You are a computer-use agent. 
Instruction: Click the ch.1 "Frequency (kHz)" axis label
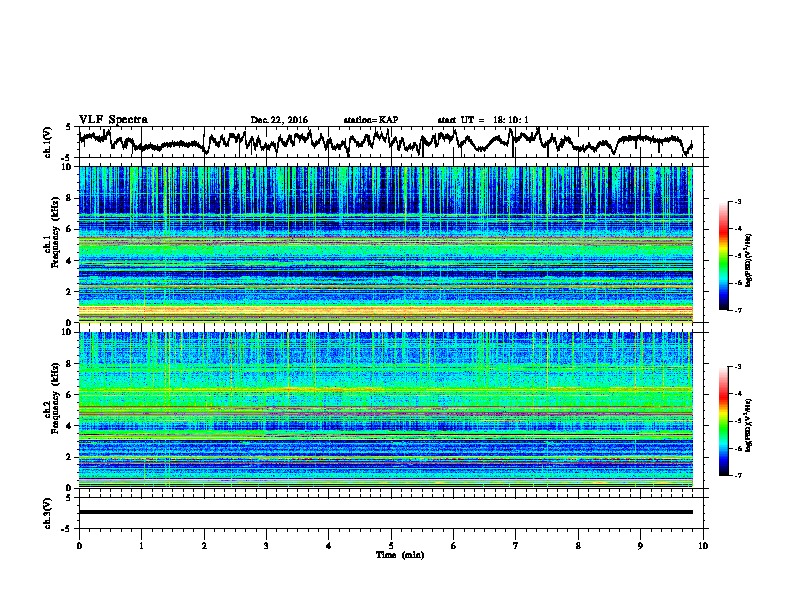tap(56, 232)
